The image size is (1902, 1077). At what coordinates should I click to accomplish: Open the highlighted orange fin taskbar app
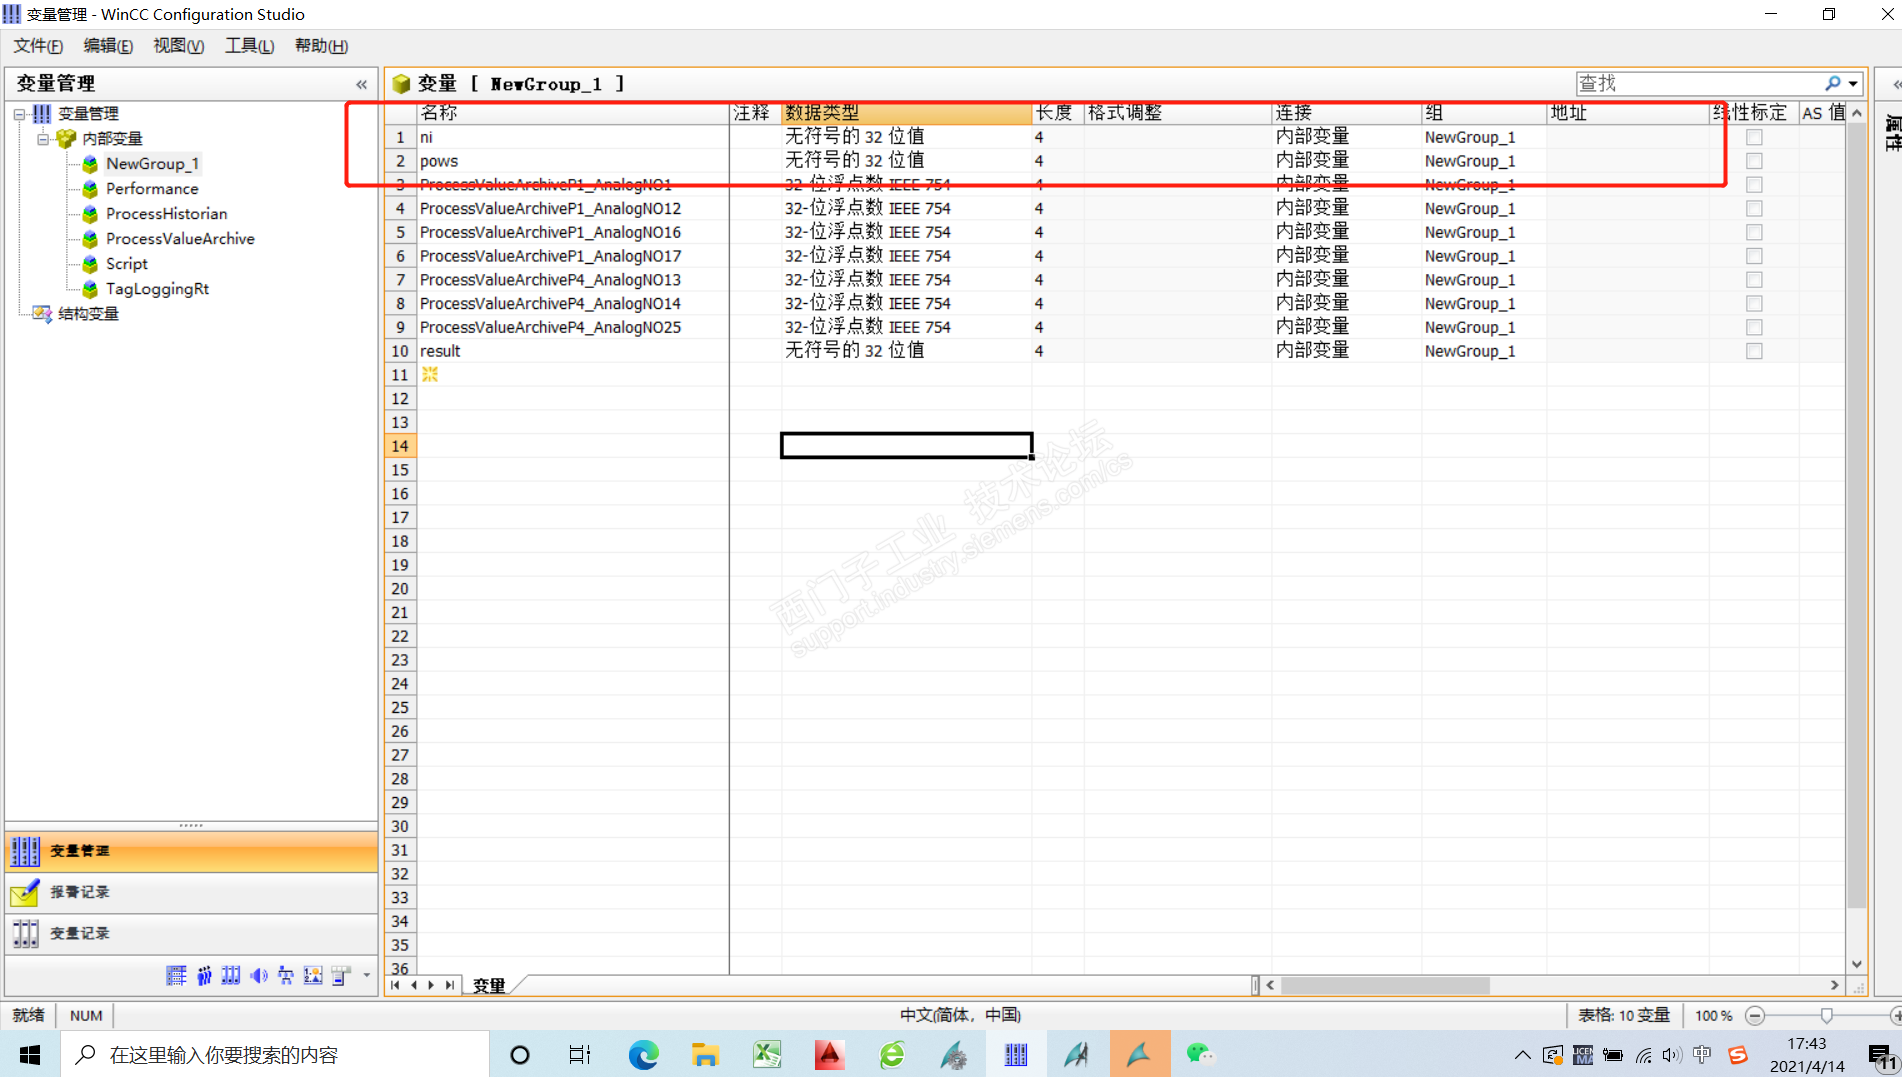1139,1055
